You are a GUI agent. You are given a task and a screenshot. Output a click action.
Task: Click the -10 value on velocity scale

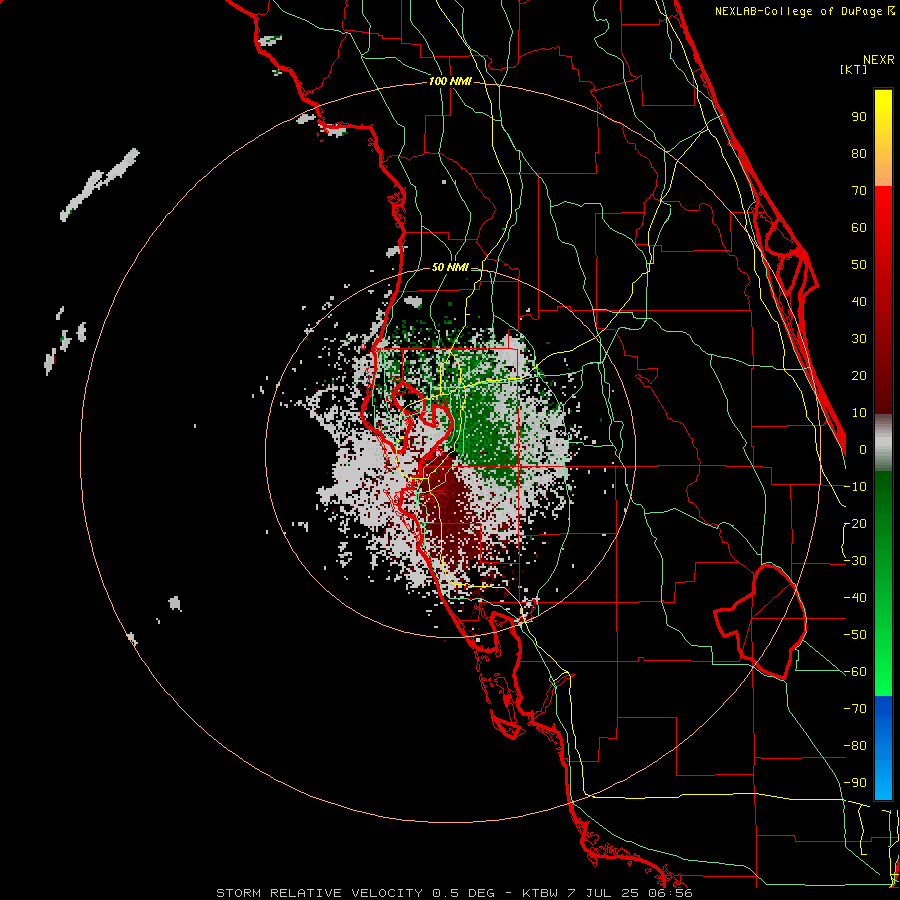pos(855,487)
